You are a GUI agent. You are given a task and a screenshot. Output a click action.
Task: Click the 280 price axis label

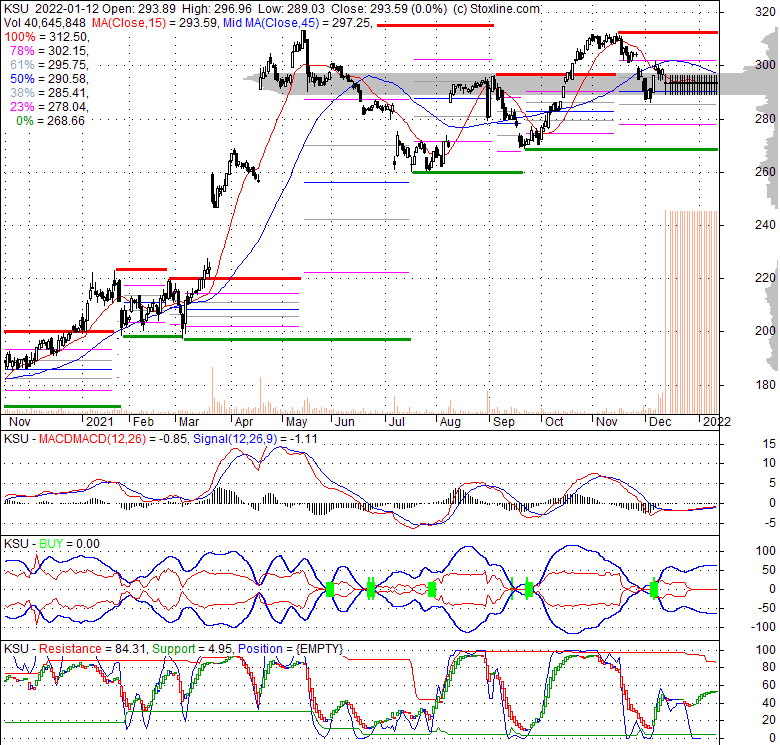765,118
